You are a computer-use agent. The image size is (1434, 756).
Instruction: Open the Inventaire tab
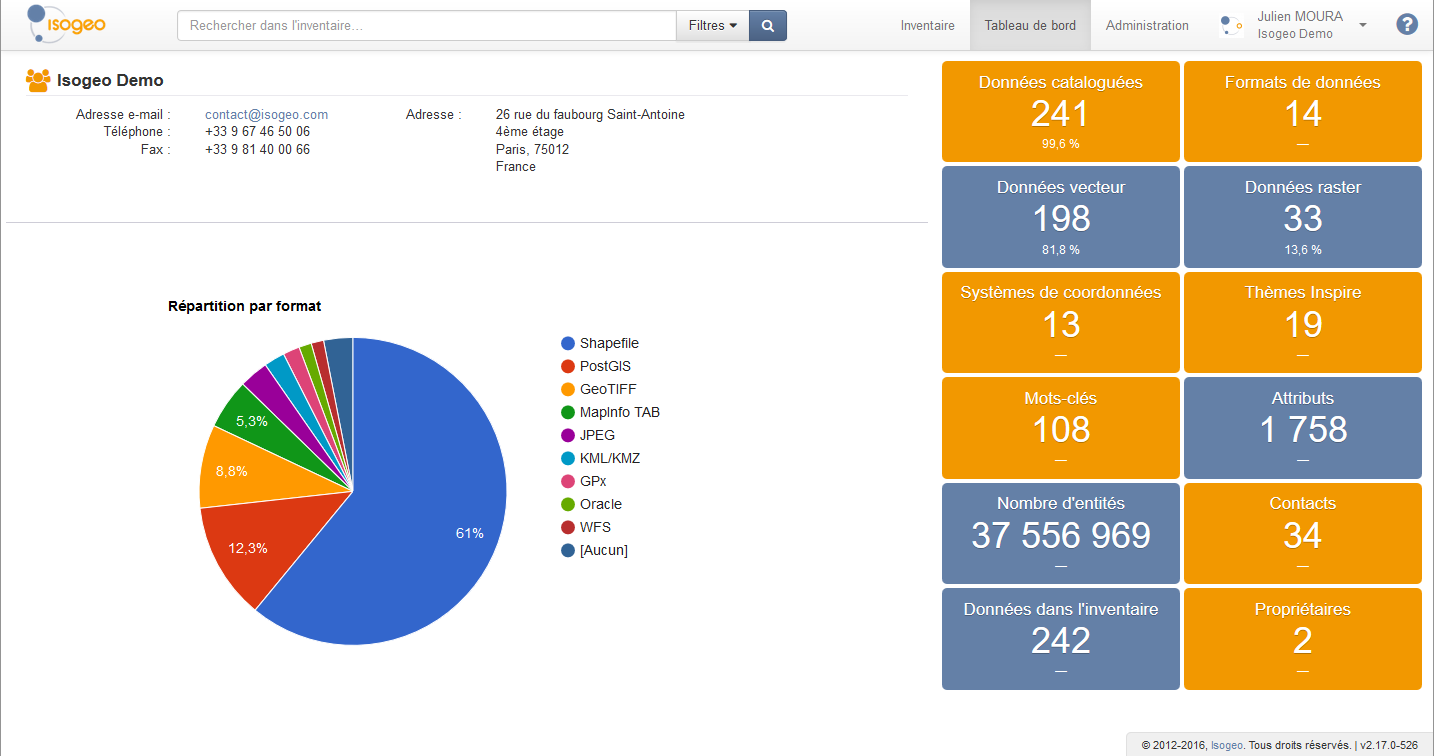927,26
